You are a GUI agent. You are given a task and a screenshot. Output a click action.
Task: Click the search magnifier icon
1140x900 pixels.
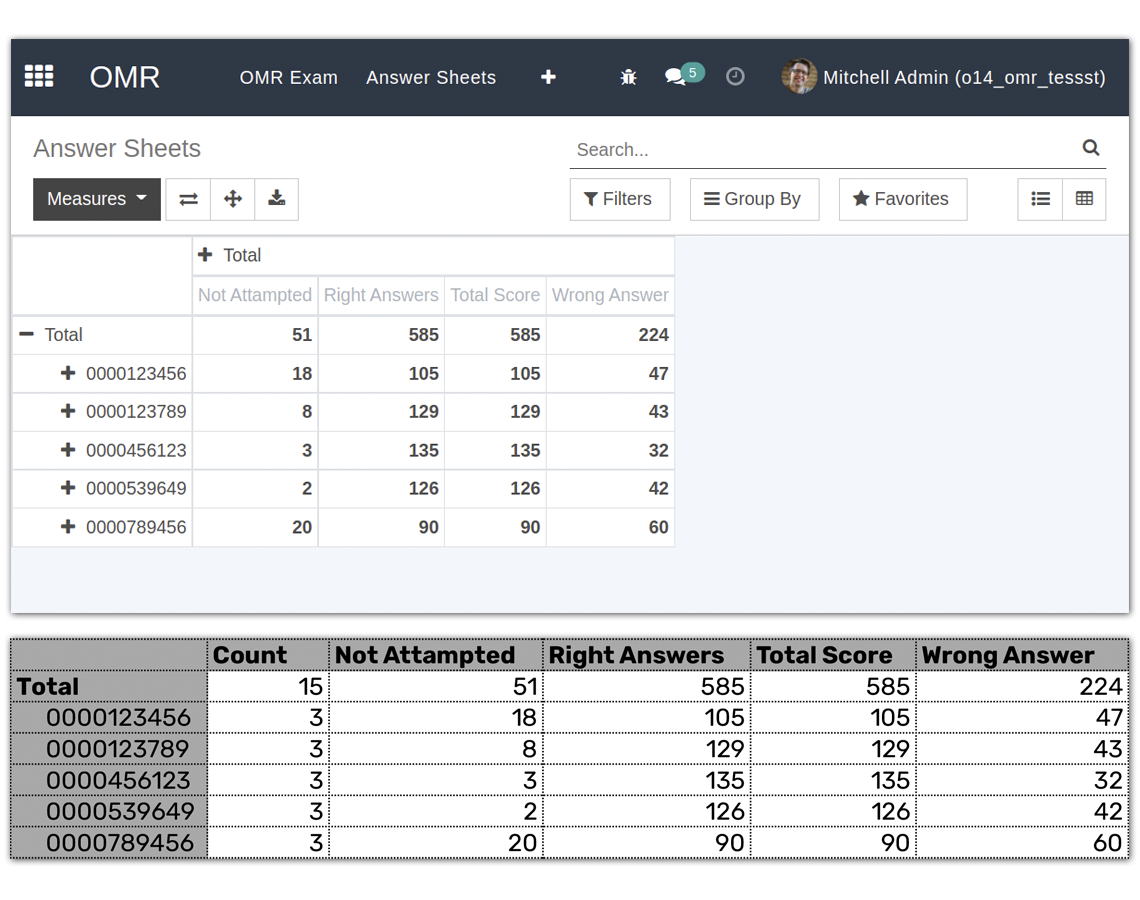click(x=1090, y=147)
